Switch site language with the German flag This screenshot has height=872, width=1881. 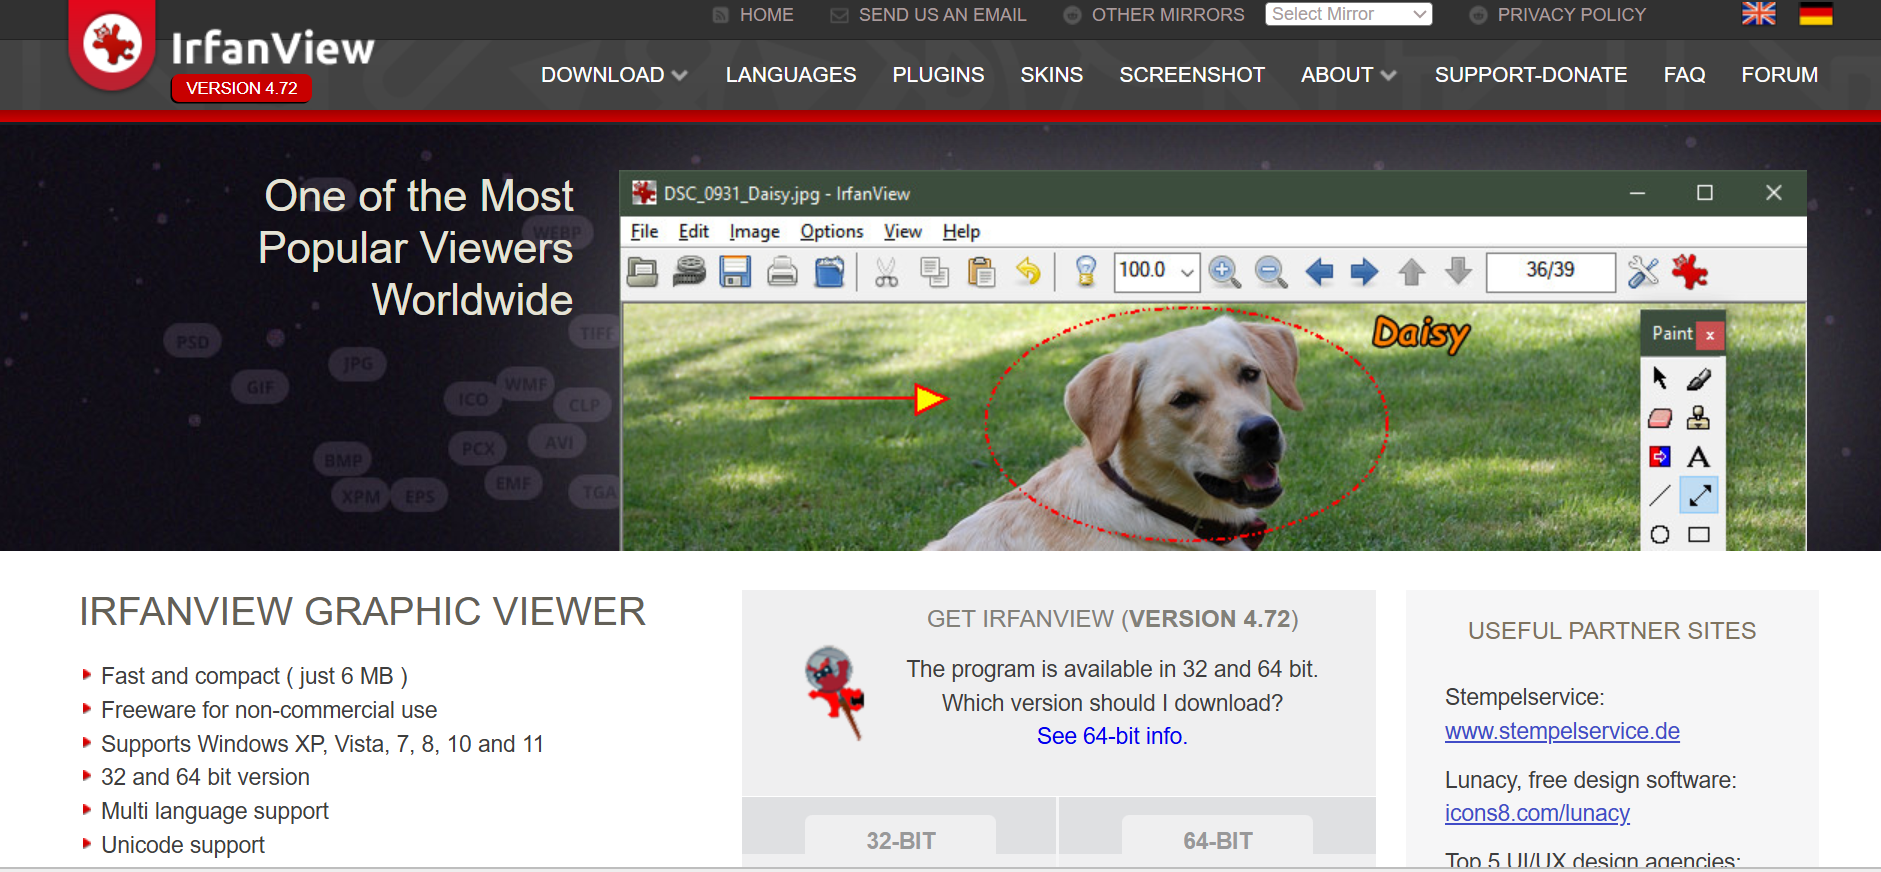point(1815,14)
